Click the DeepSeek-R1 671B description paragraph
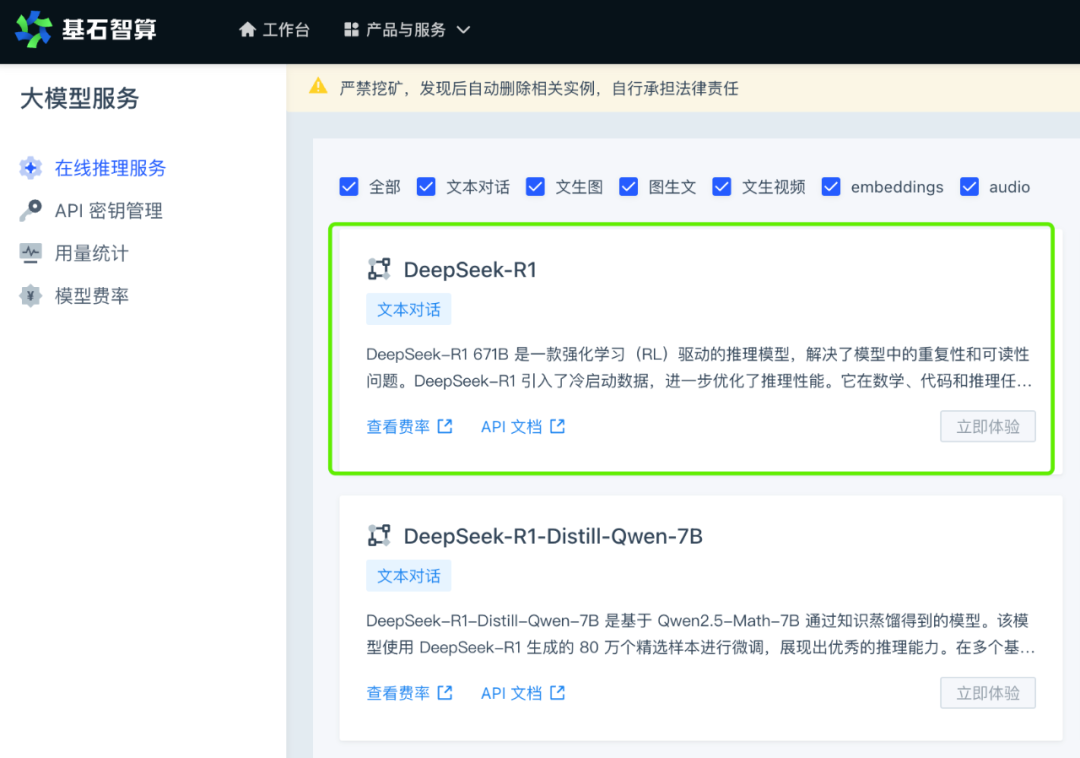Image resolution: width=1080 pixels, height=758 pixels. click(x=700, y=368)
